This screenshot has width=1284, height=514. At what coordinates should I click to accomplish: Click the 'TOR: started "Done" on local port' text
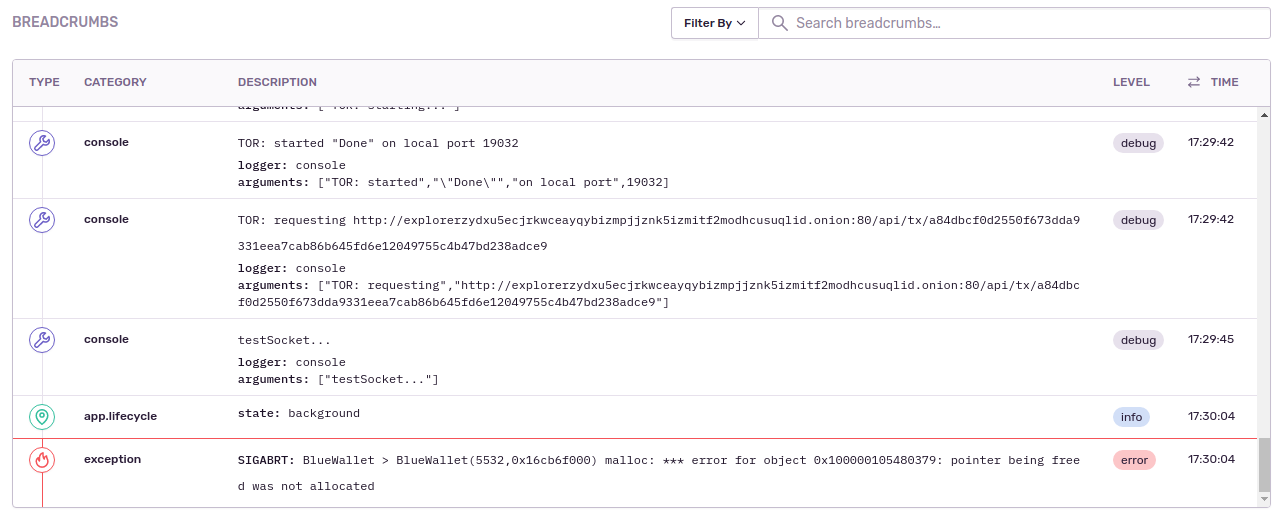coord(378,143)
